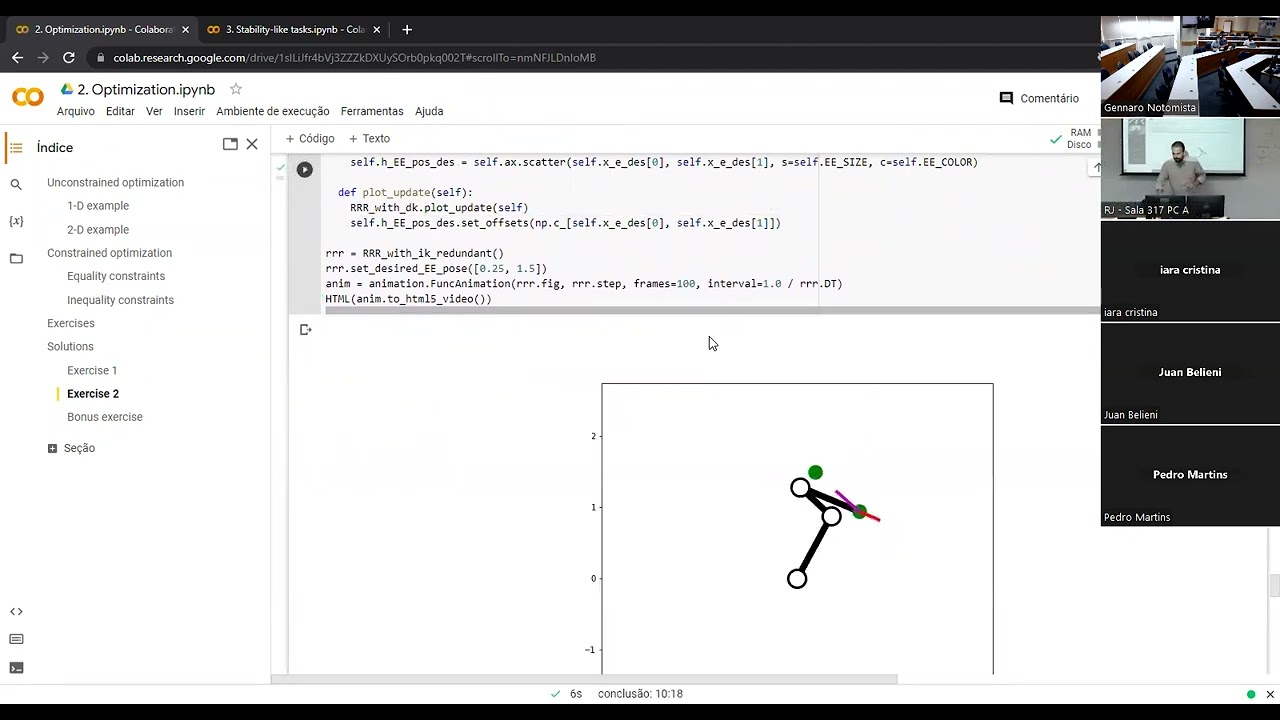Click the vertical scrollbar on right edge
Screen dimensions: 1280x720
[1274, 586]
